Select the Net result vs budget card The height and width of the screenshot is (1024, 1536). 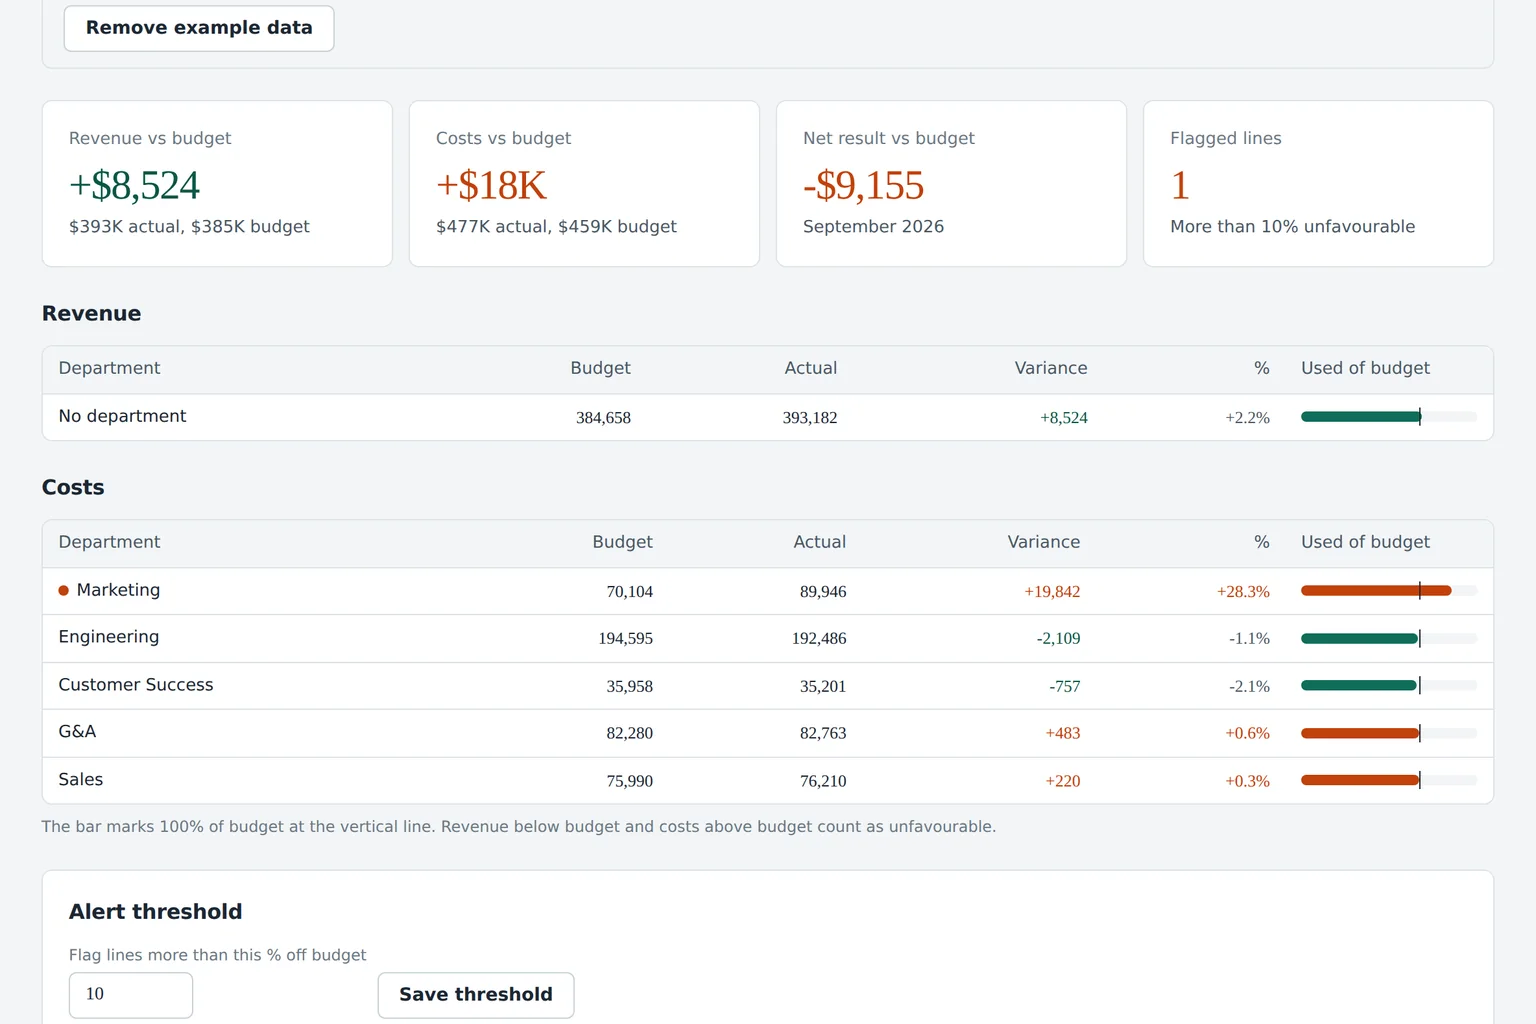pyautogui.click(x=951, y=184)
